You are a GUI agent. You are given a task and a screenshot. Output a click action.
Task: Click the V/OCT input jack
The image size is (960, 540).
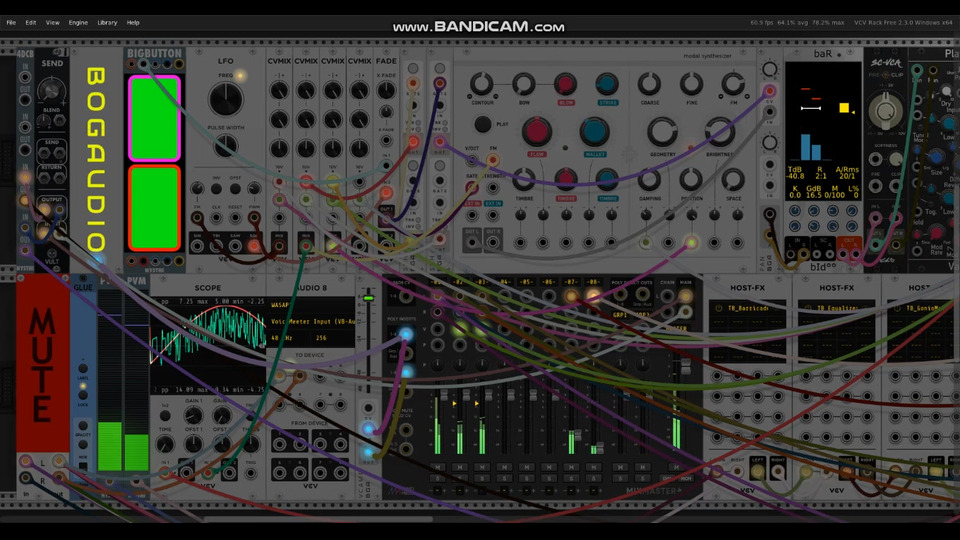tap(471, 161)
